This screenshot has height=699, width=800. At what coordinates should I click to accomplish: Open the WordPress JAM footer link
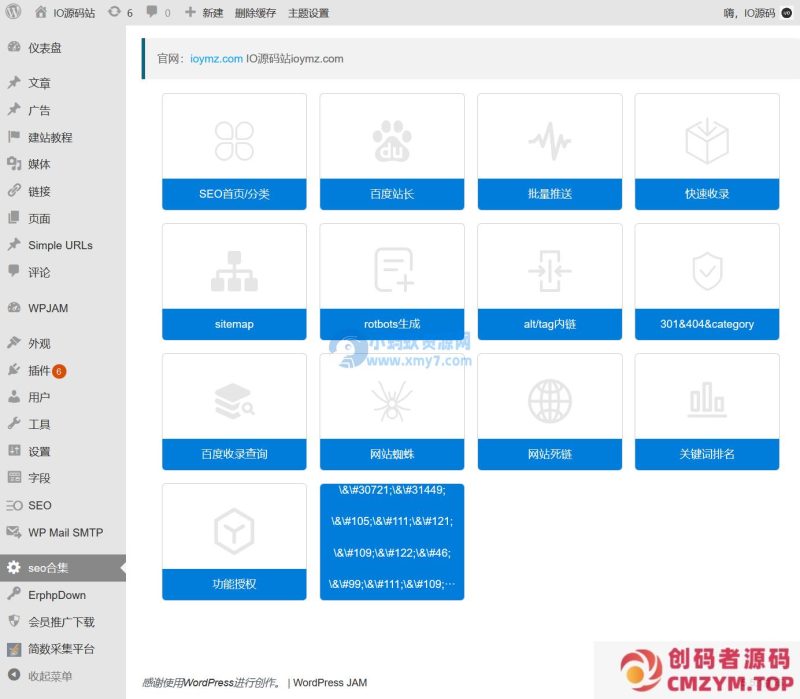pyautogui.click(x=328, y=682)
